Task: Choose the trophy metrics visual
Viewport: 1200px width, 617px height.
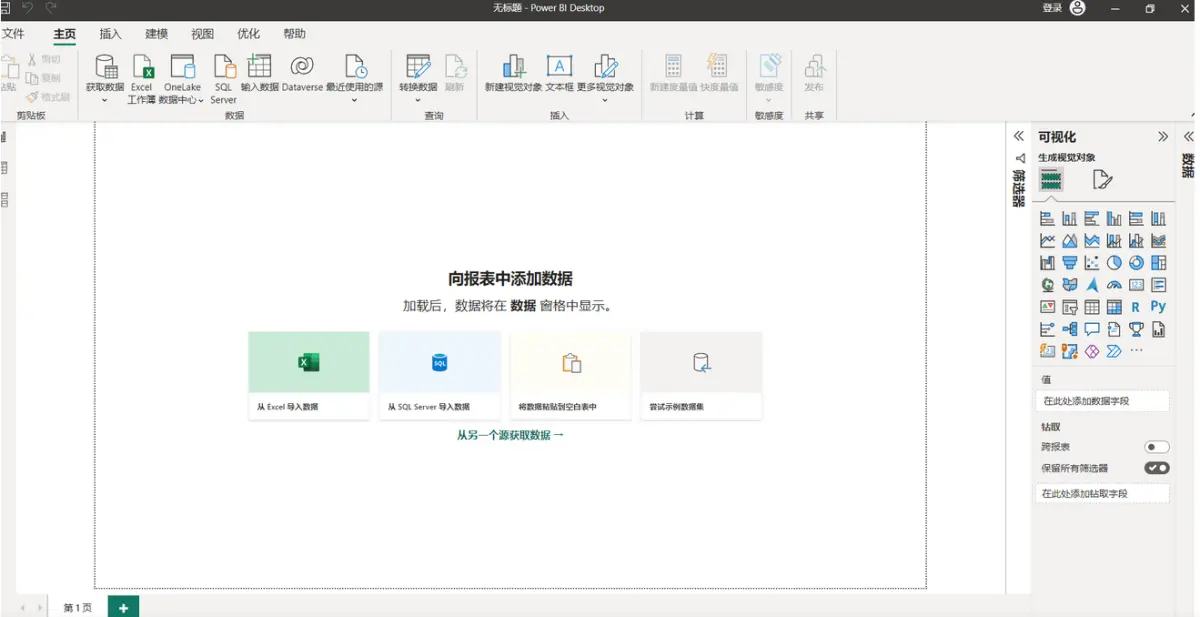Action: coord(1136,329)
